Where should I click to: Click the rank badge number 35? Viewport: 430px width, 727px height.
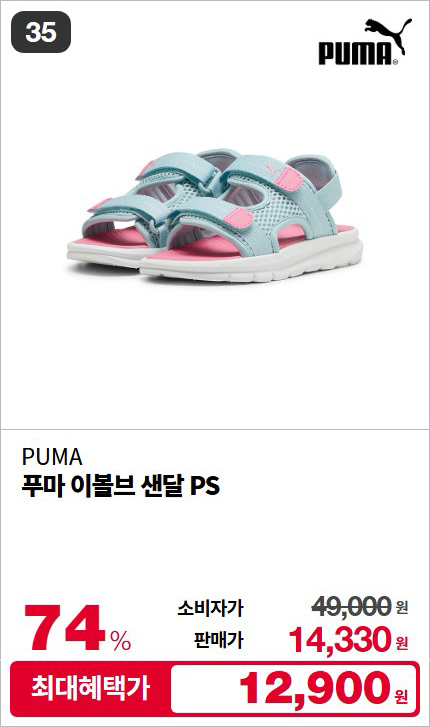tap(41, 32)
